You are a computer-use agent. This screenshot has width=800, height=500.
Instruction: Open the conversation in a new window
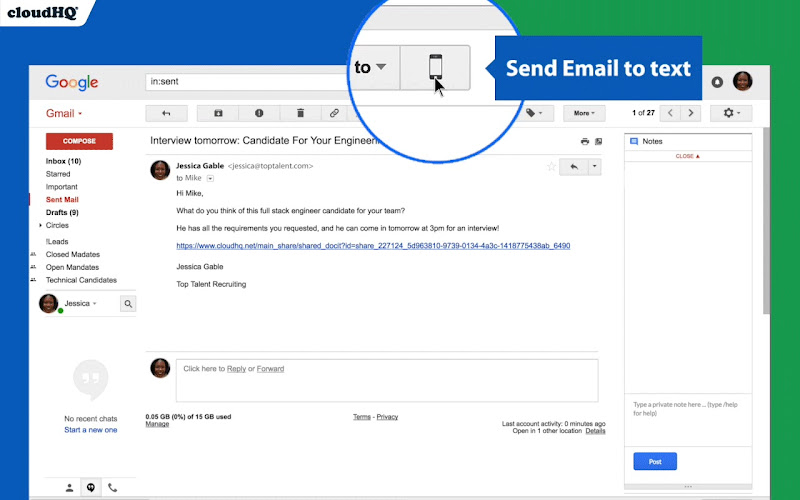598,141
